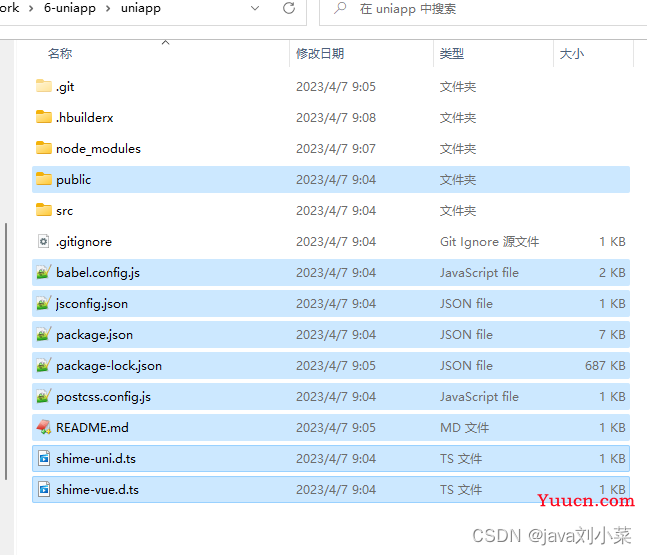Select the public folder name
This screenshot has width=647, height=555.
point(73,179)
